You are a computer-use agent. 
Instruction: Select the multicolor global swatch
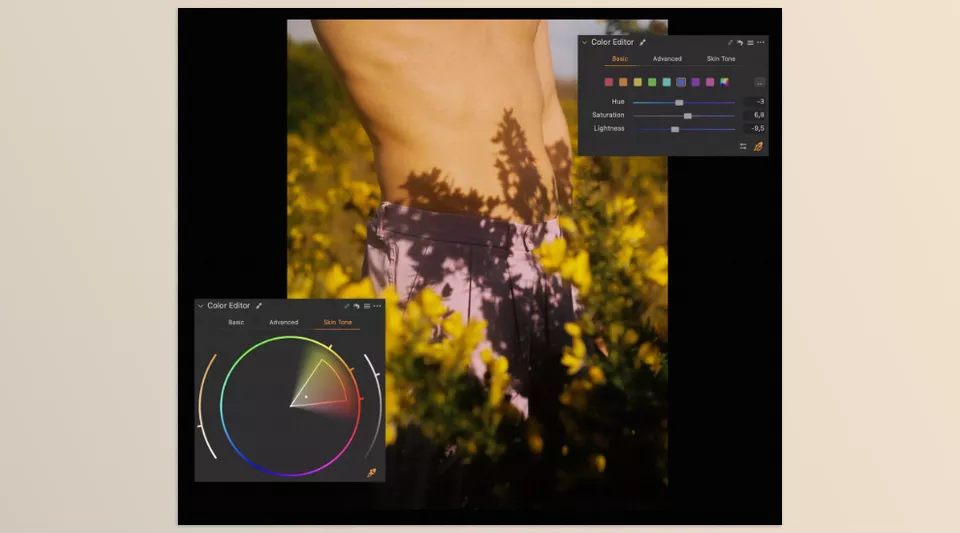[724, 82]
